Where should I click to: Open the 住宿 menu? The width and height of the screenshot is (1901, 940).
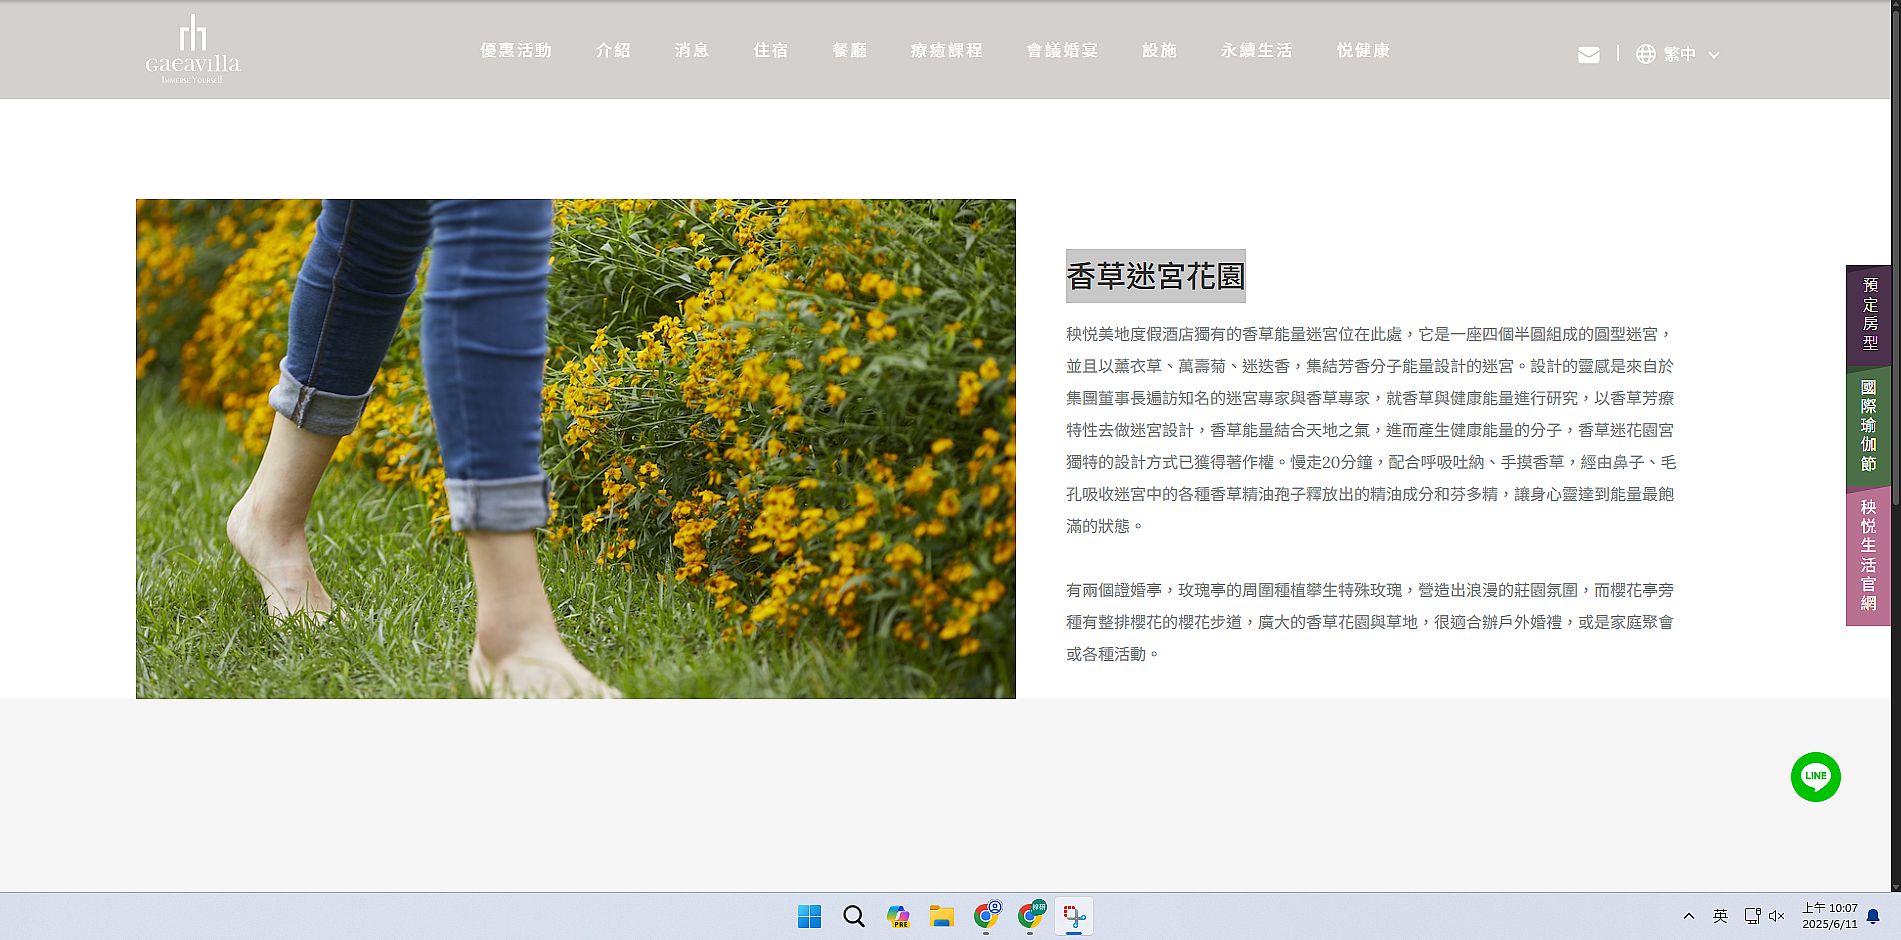(770, 50)
